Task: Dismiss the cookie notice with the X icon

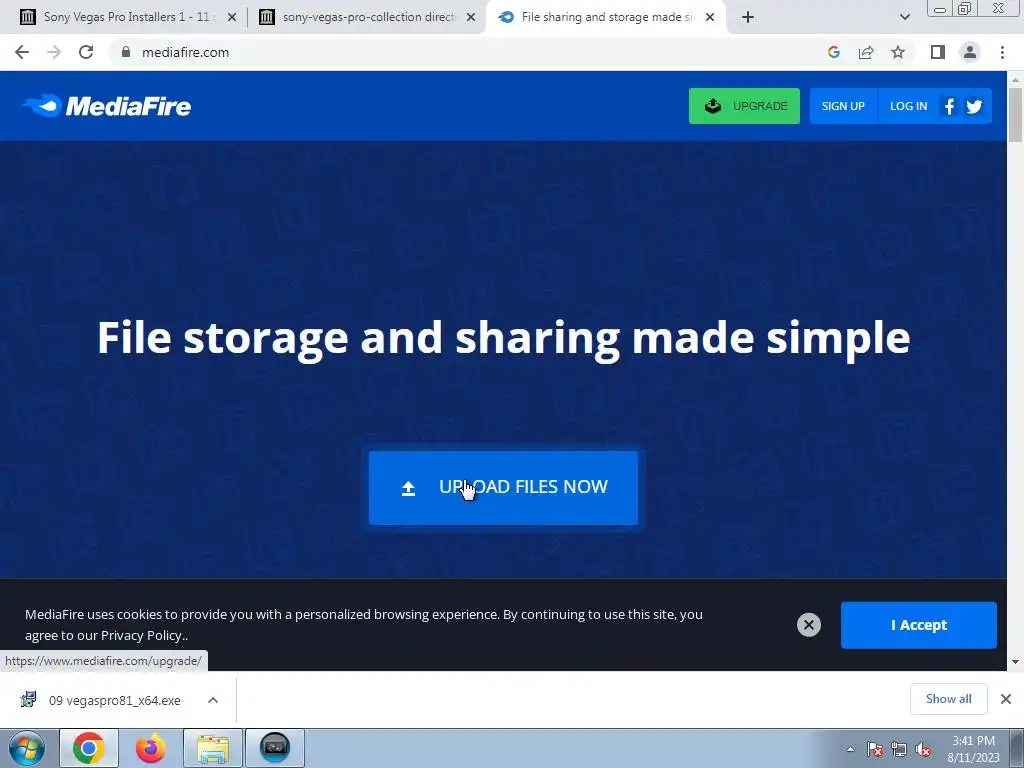Action: (x=808, y=625)
